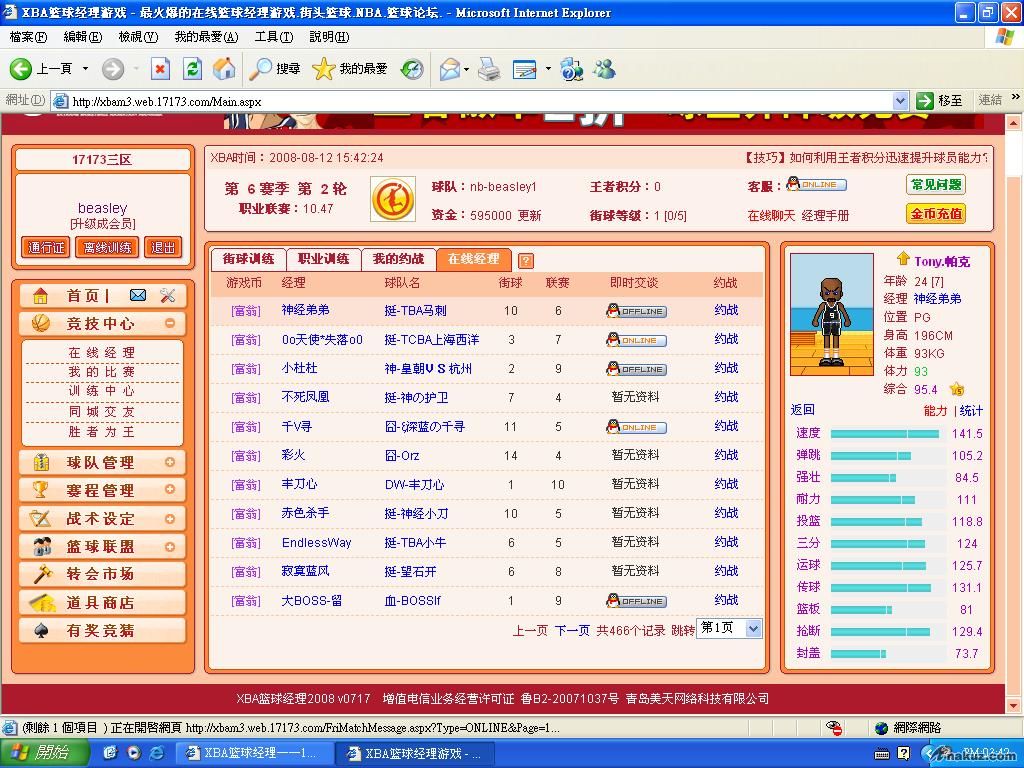Open the address bar dropdown arrow
Screen dimensions: 1024x768
tap(901, 101)
